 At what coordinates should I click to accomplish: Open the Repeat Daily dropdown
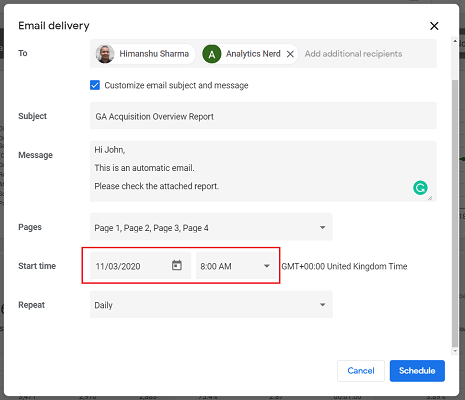pyautogui.click(x=211, y=304)
